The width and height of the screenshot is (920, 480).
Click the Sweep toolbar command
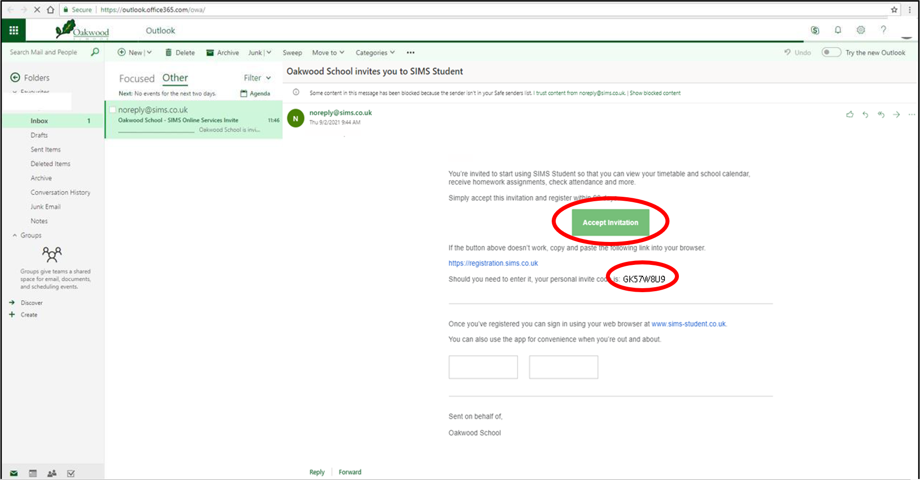(292, 52)
